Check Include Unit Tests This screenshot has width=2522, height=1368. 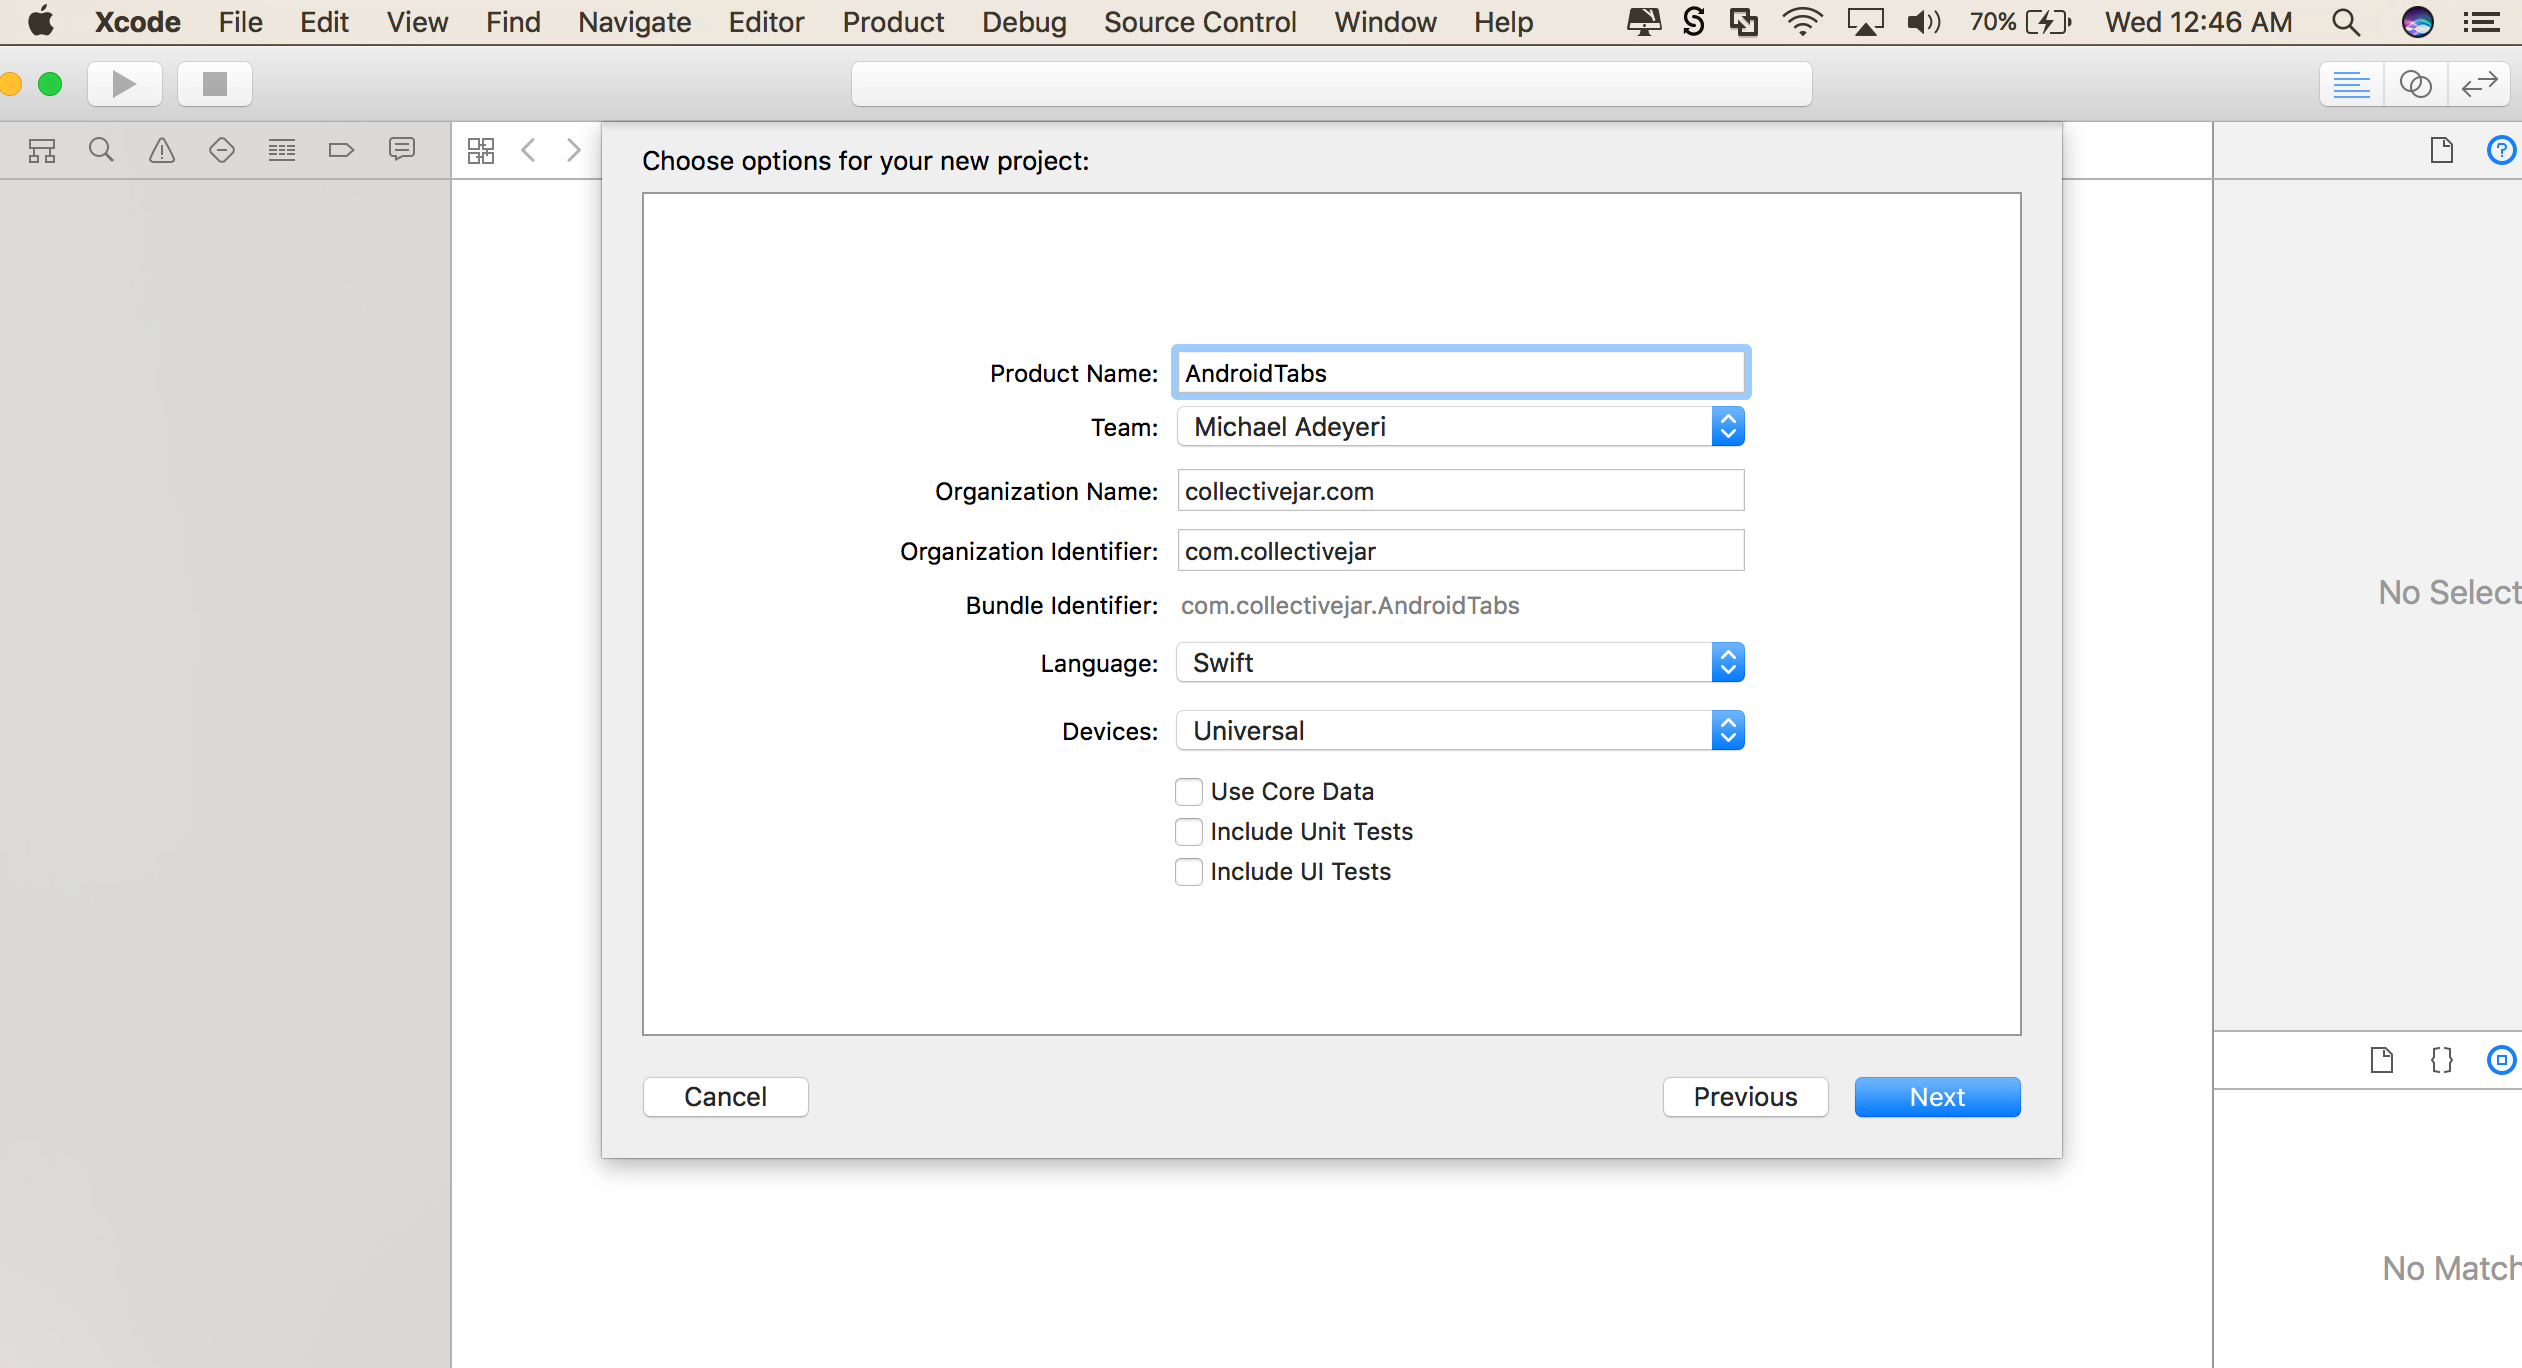click(1188, 831)
